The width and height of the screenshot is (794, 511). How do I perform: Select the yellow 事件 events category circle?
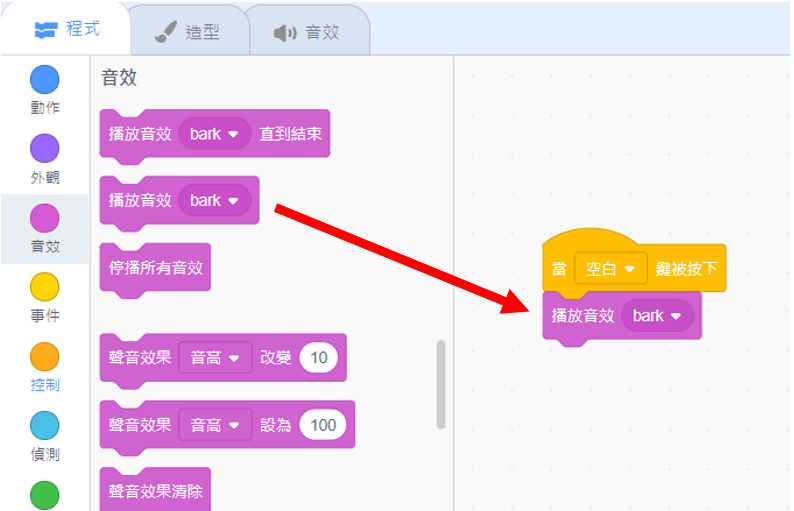click(x=45, y=287)
